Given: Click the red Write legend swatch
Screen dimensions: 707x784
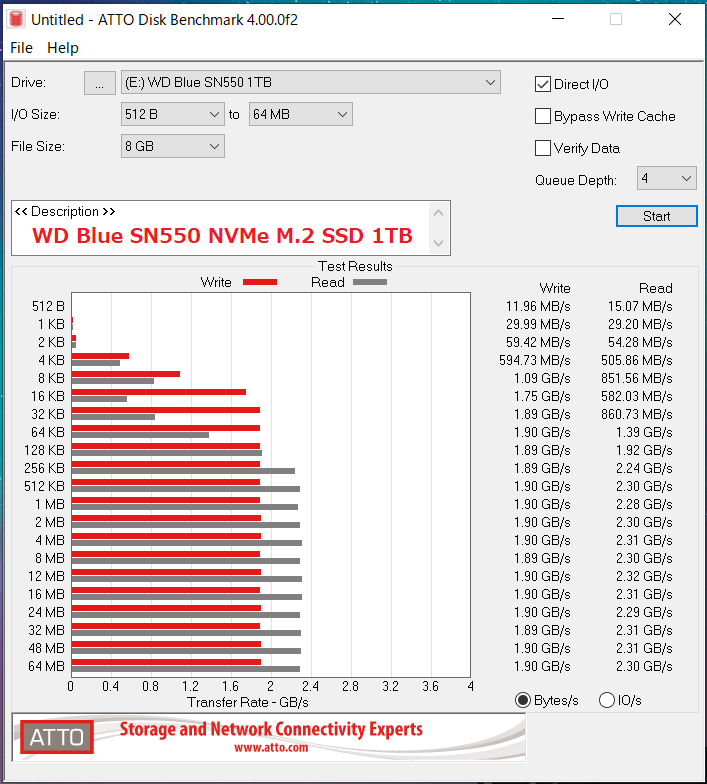Looking at the screenshot, I should tap(260, 282).
